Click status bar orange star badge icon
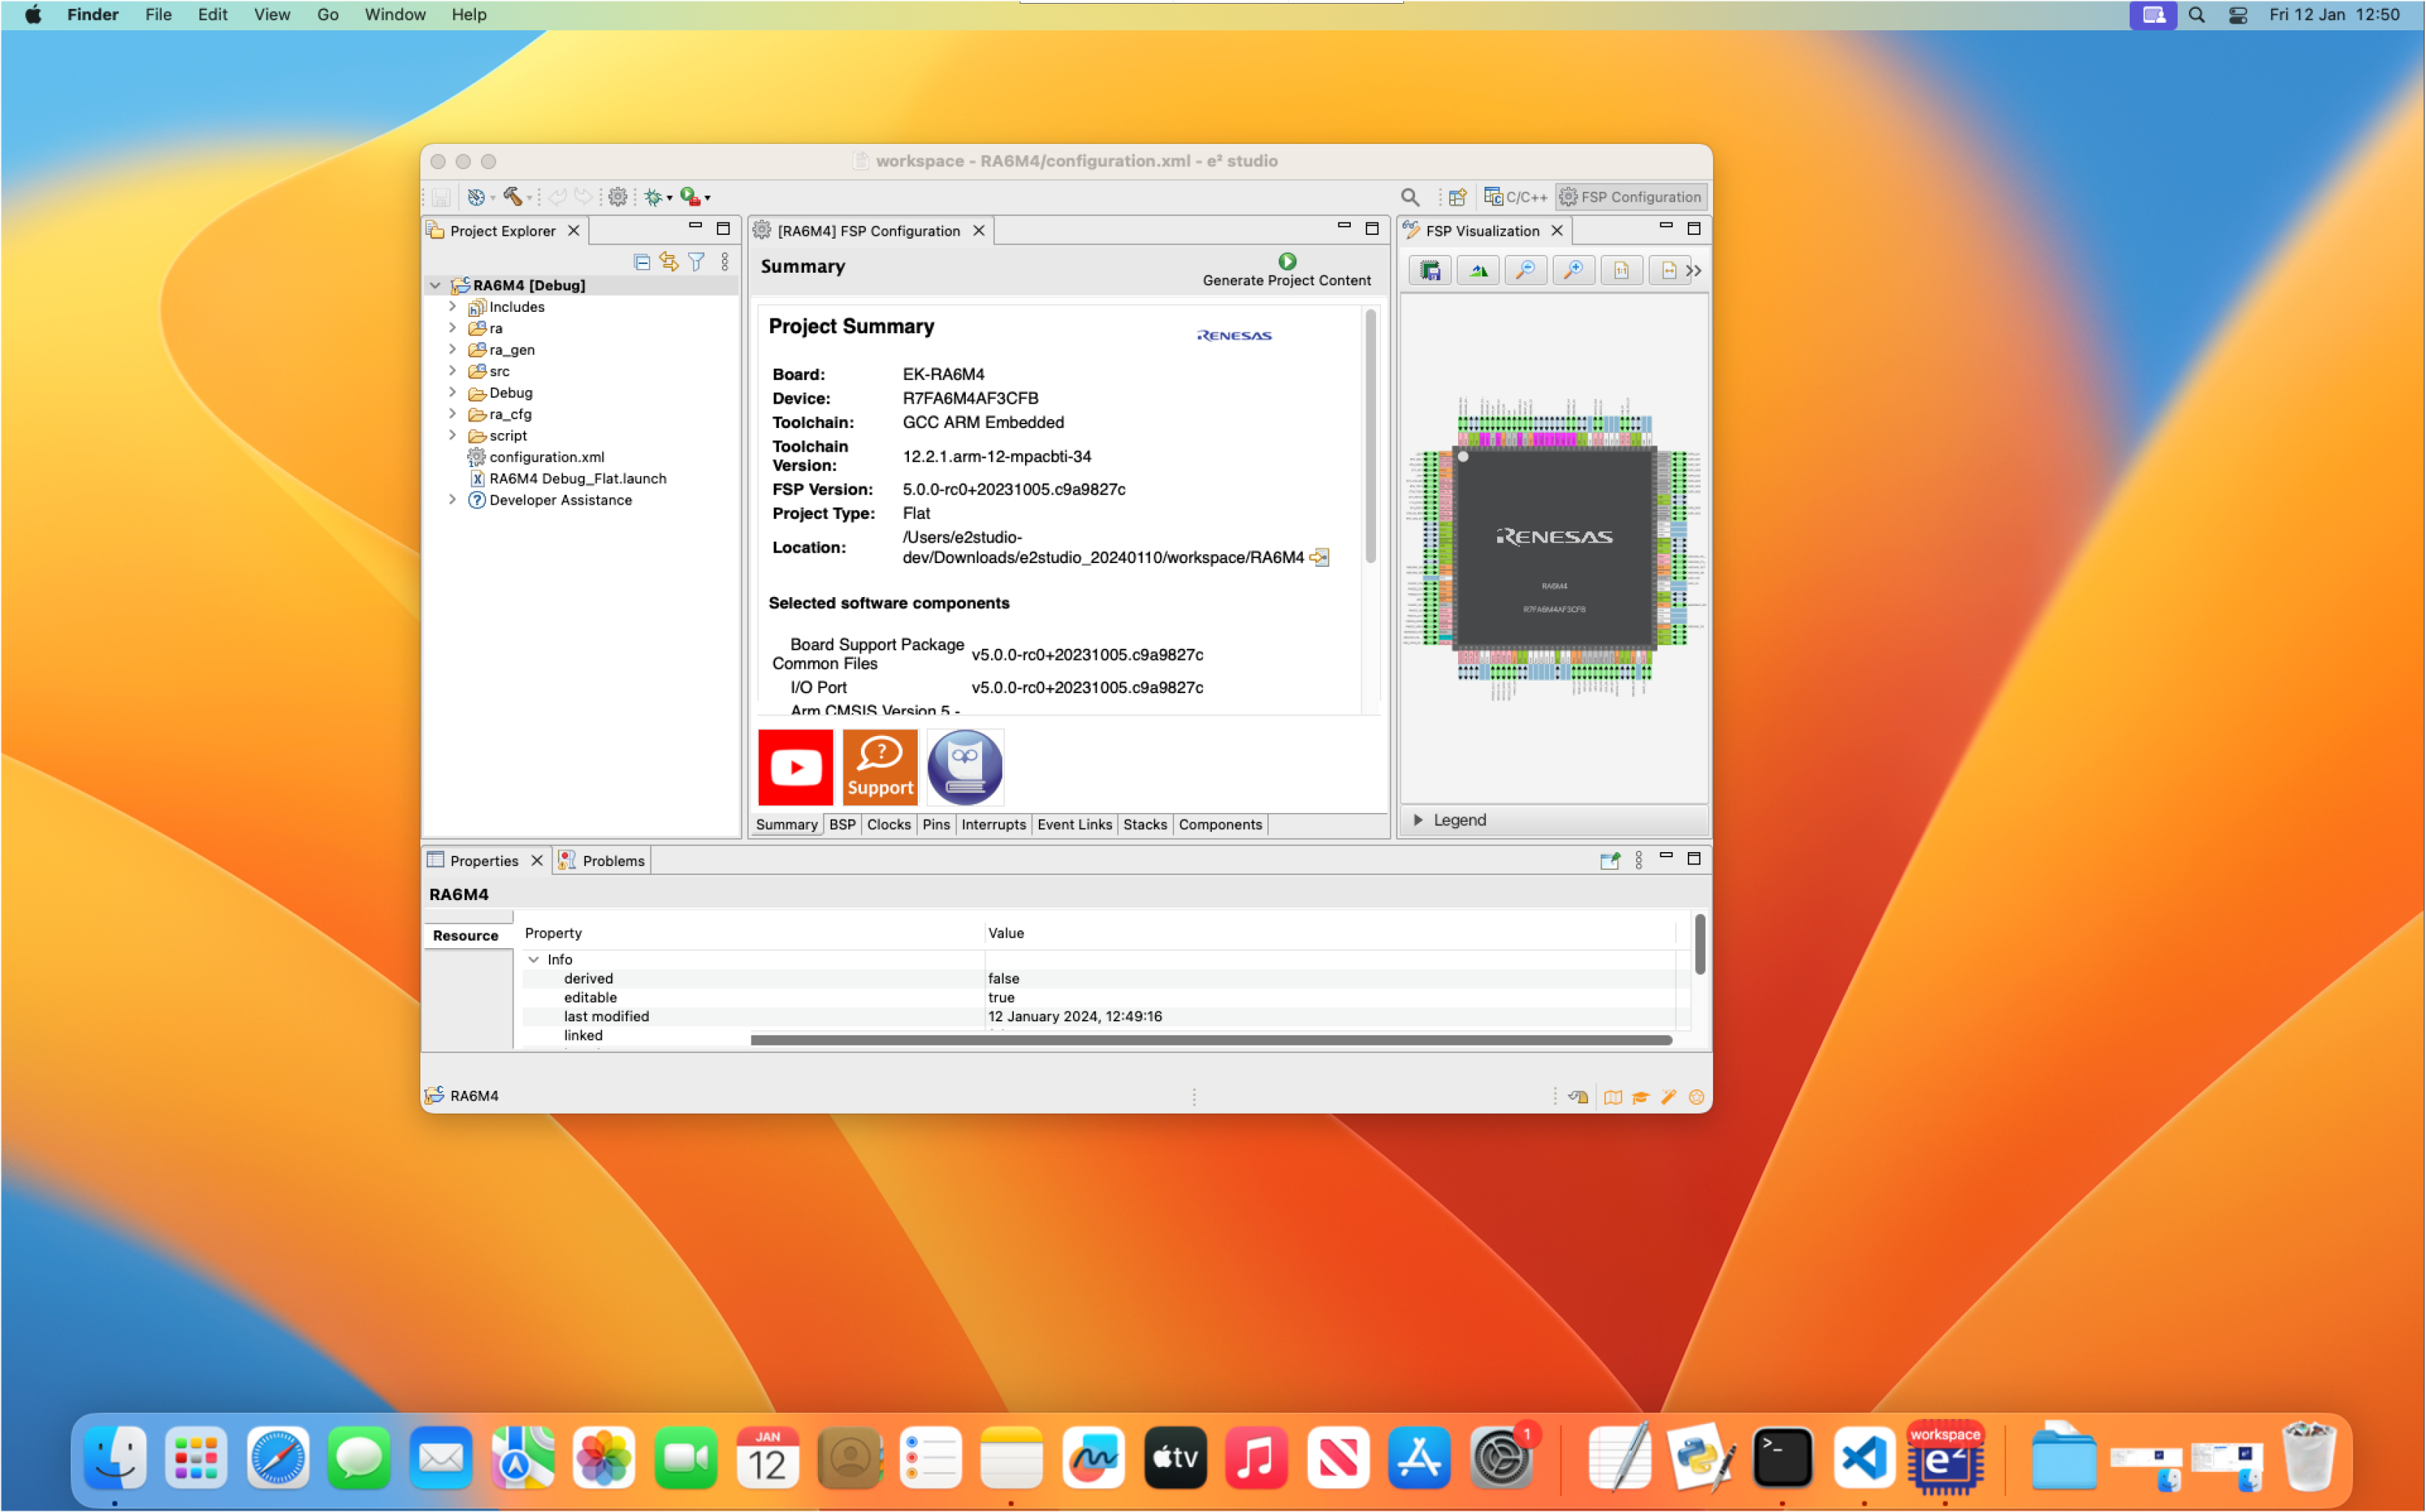The height and width of the screenshot is (1512, 2426). (x=1696, y=1097)
